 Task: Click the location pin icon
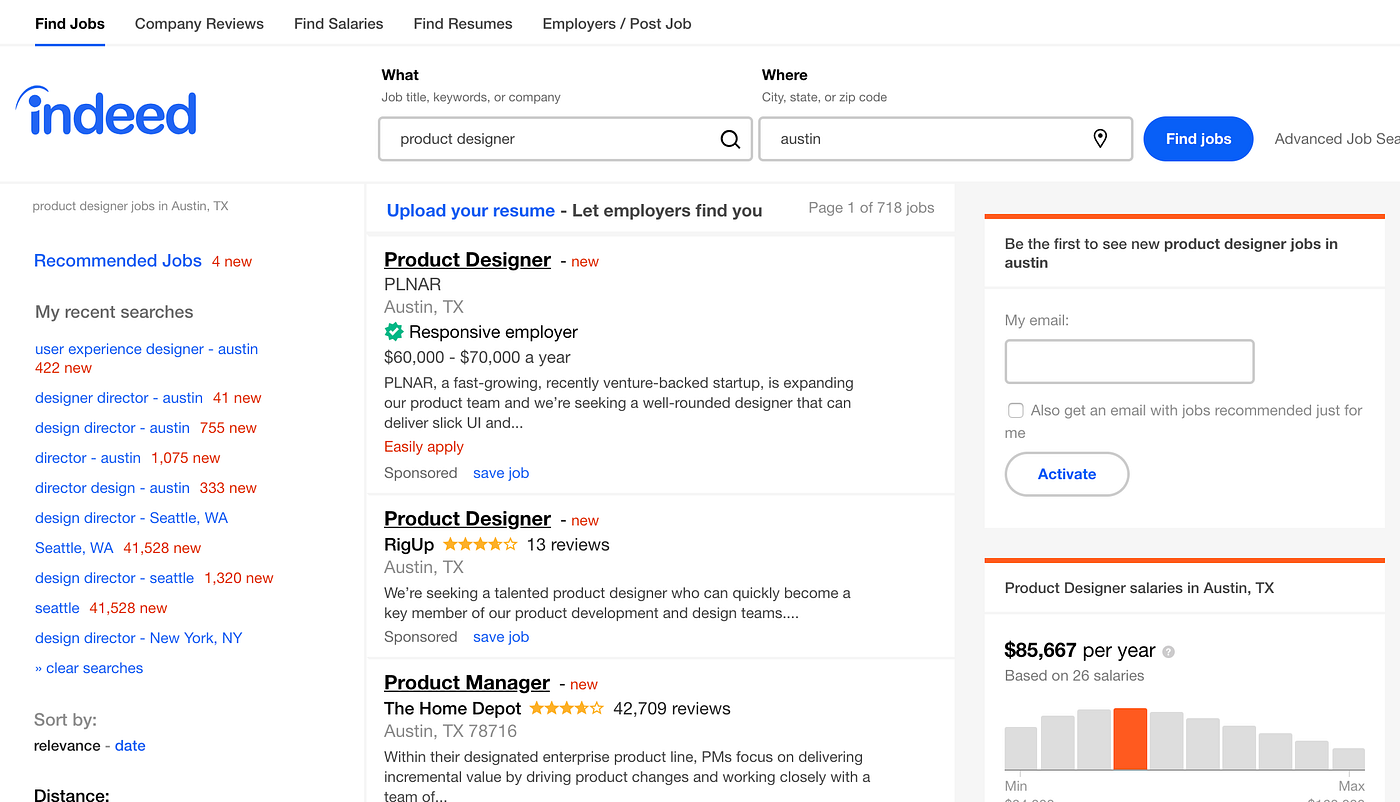(x=1100, y=139)
